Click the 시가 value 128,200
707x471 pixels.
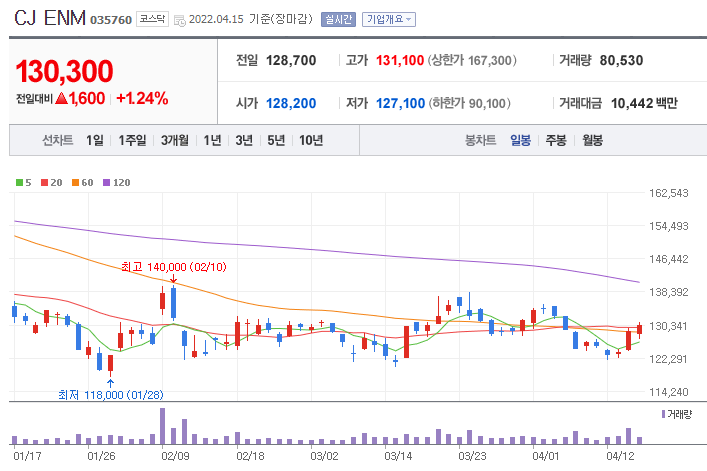291,103
